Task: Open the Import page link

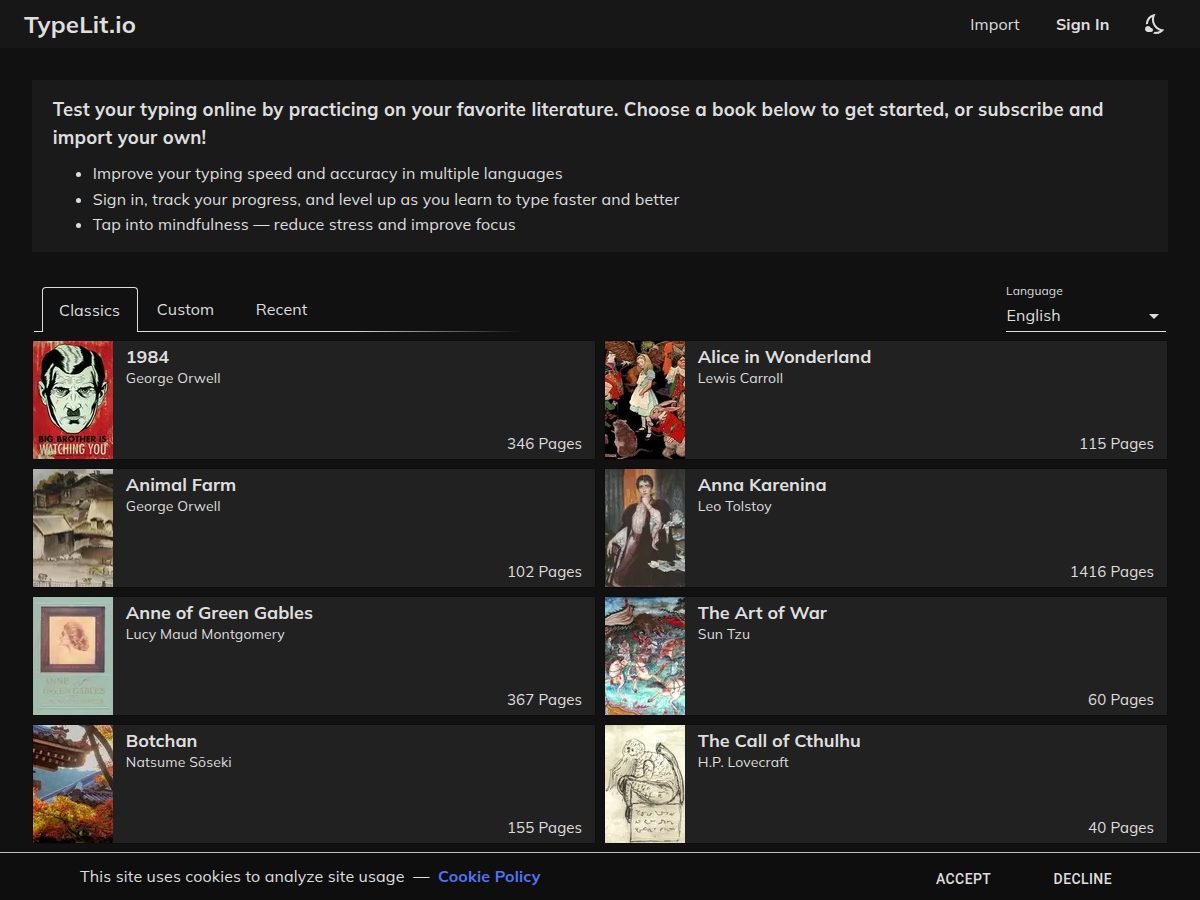Action: click(x=995, y=25)
